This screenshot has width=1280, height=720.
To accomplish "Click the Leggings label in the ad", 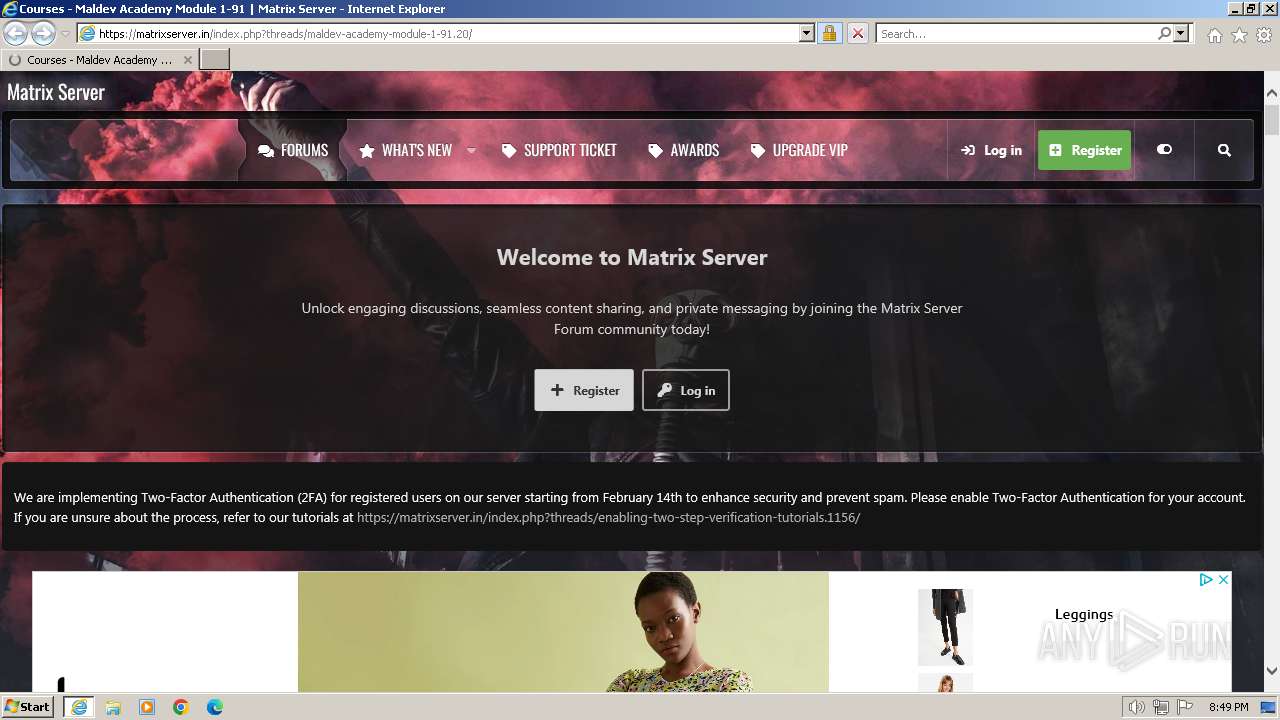I will (x=1084, y=614).
